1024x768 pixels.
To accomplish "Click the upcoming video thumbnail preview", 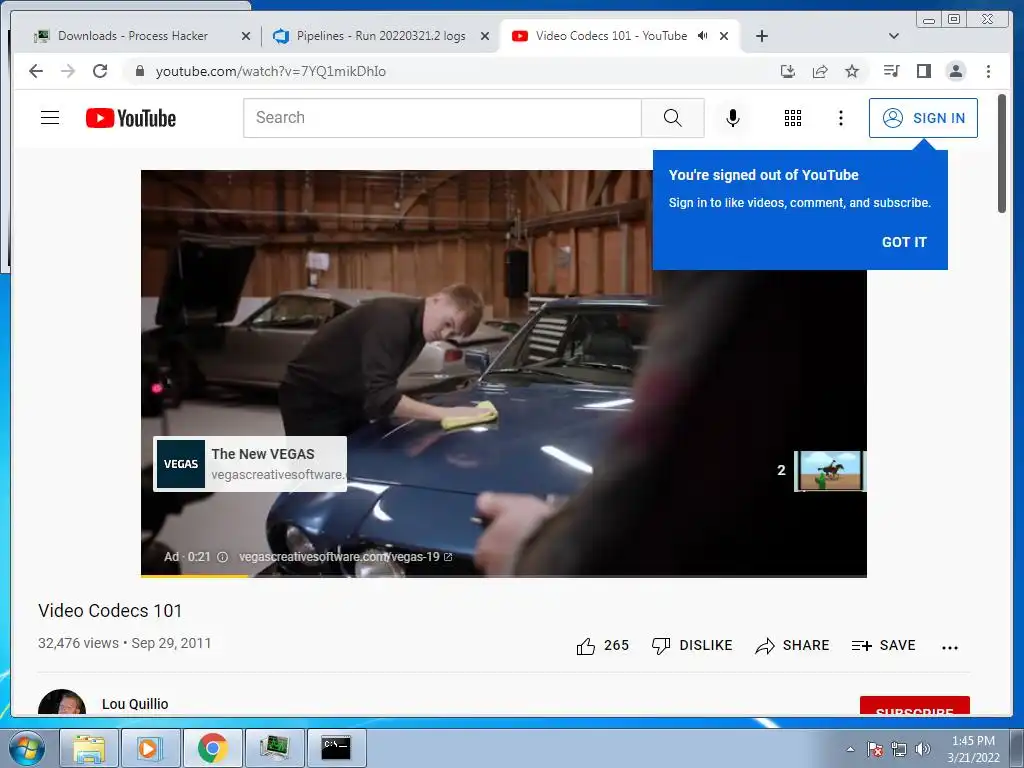I will click(x=830, y=470).
